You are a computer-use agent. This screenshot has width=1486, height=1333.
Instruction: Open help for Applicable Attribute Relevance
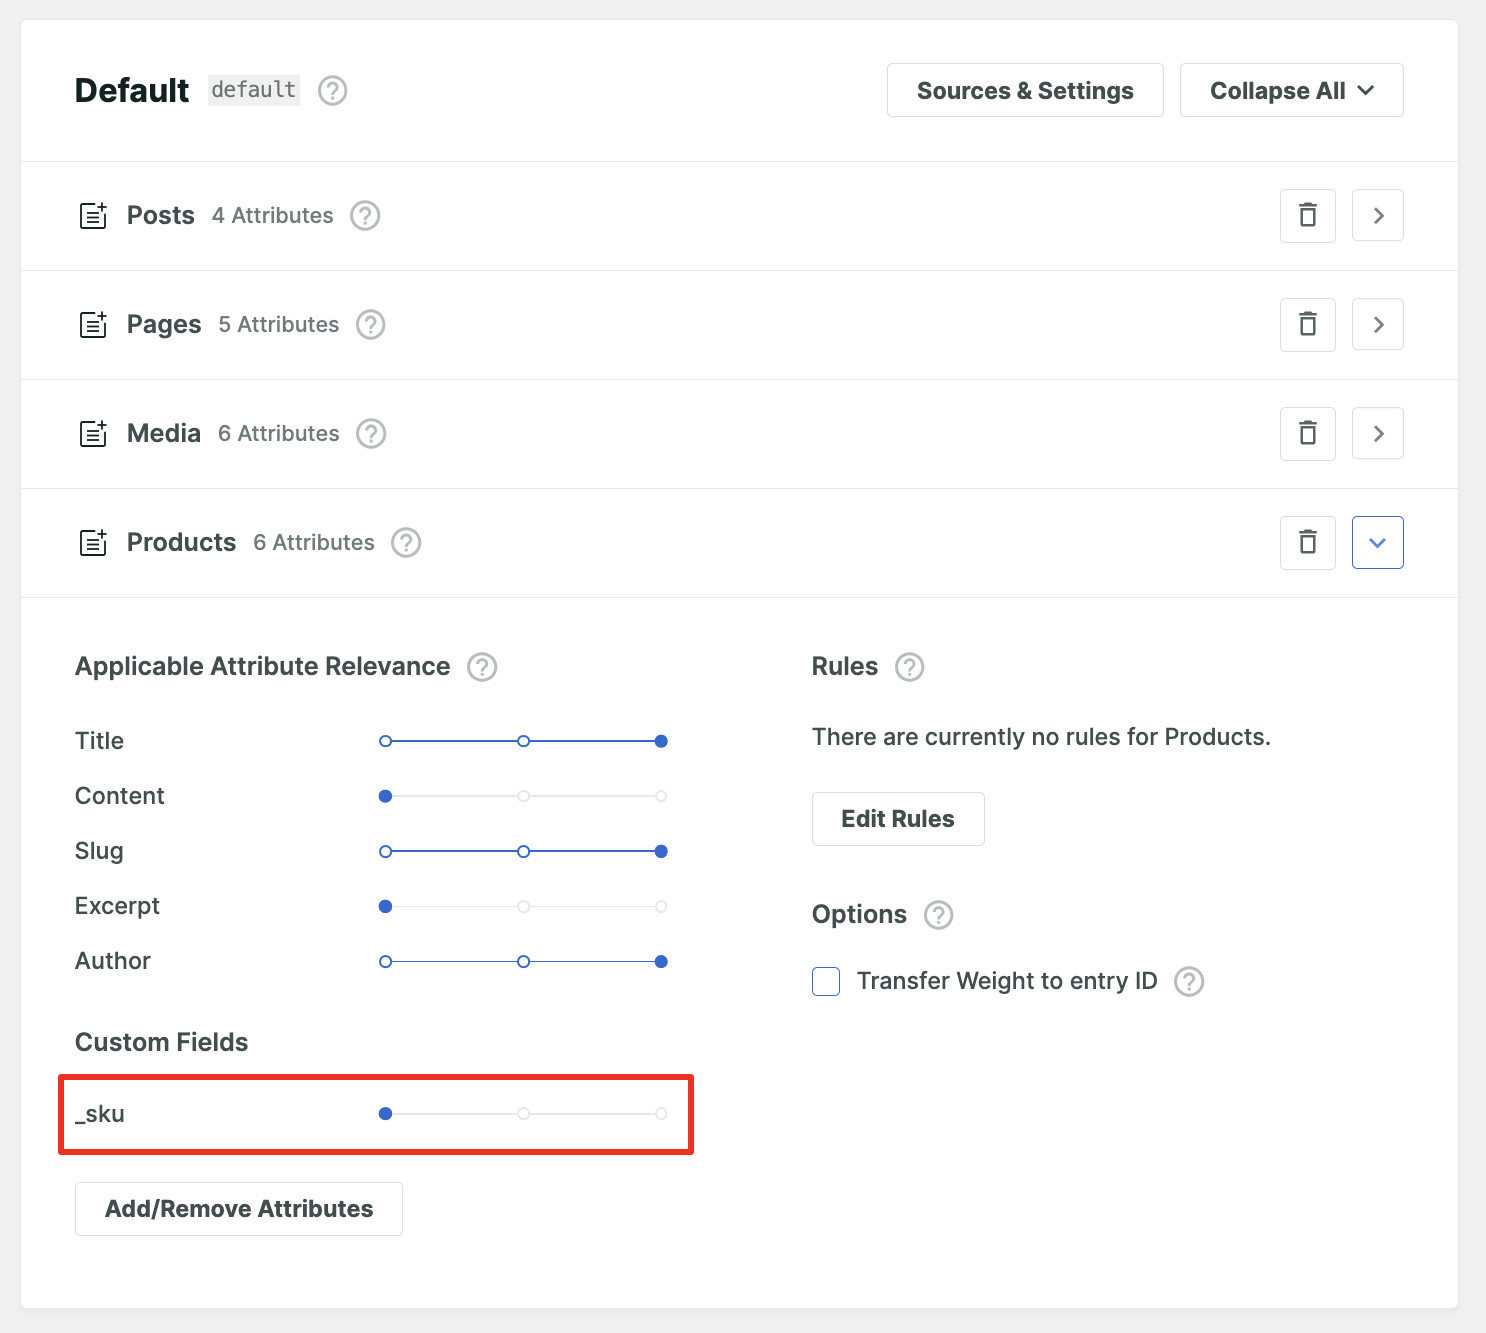(x=482, y=667)
